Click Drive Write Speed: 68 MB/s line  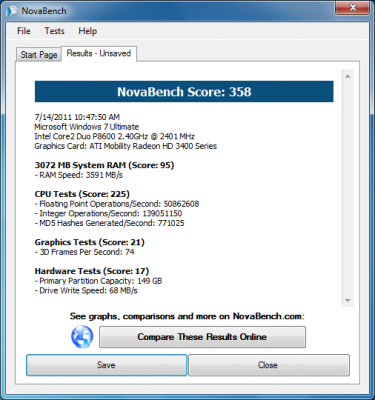click(x=86, y=291)
